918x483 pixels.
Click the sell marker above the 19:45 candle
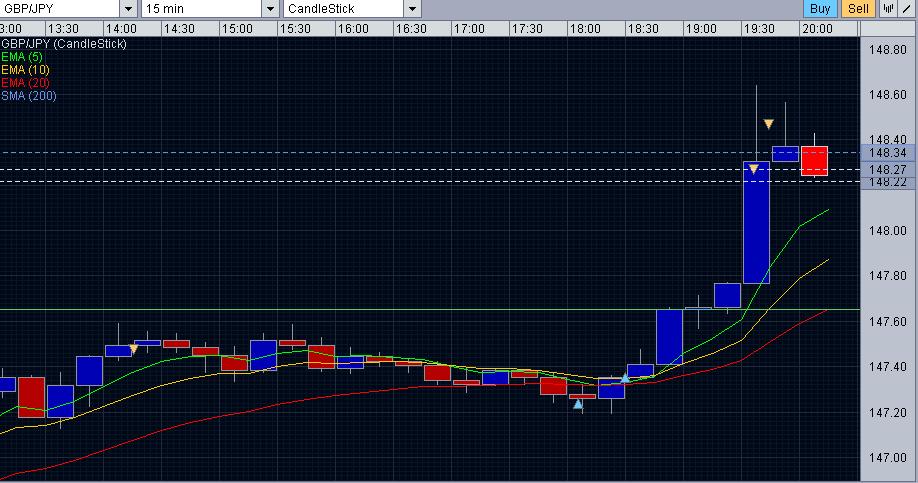(x=769, y=124)
